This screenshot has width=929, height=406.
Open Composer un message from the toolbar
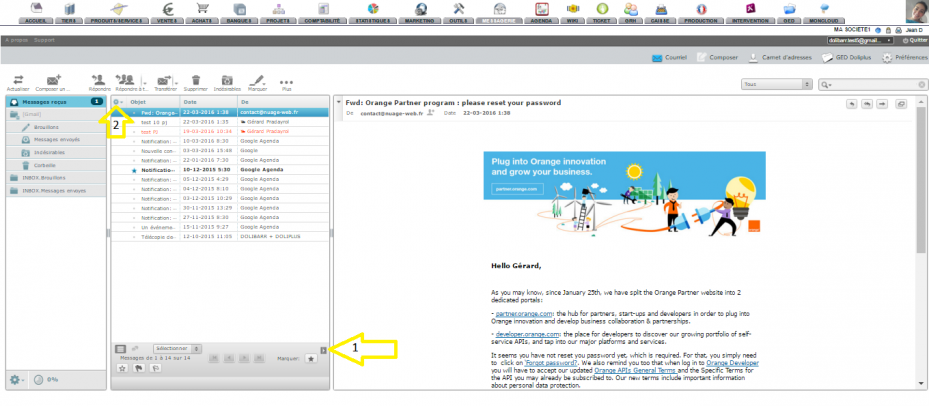click(x=53, y=82)
